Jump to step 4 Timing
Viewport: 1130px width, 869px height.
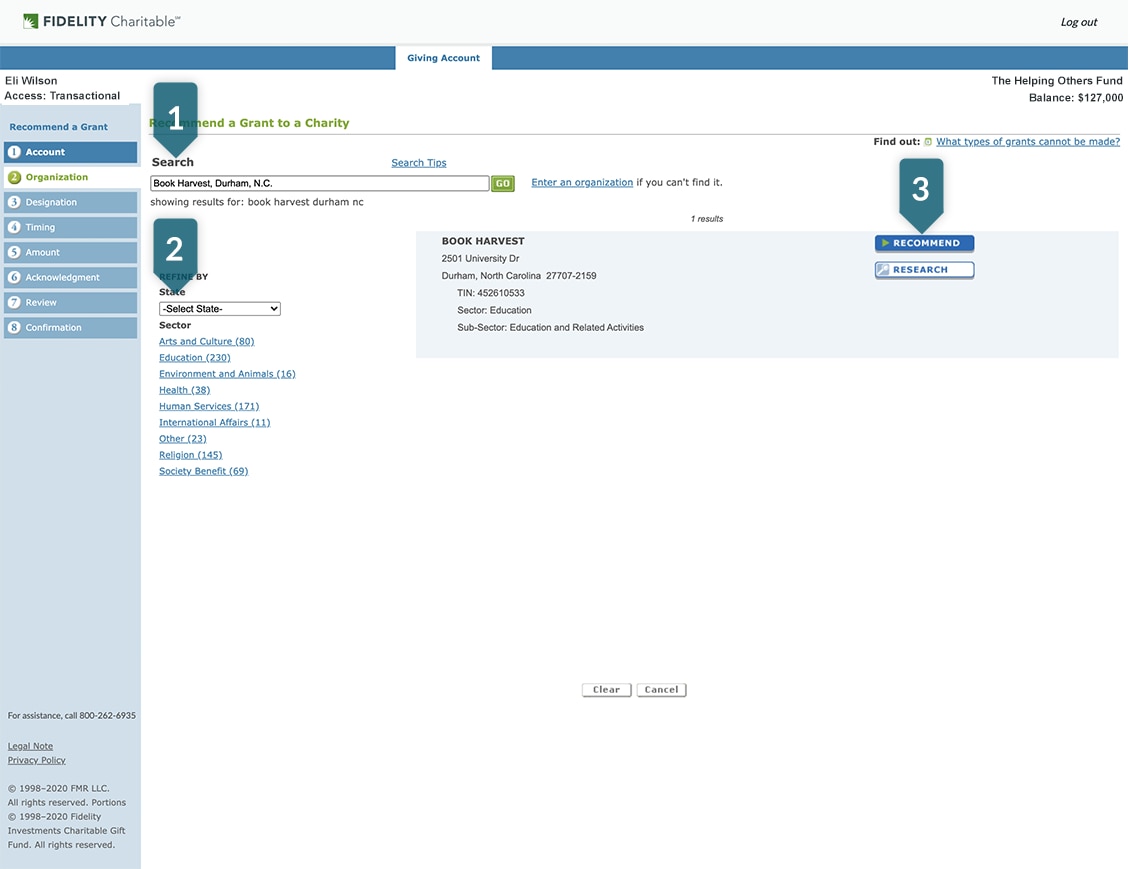tap(71, 227)
